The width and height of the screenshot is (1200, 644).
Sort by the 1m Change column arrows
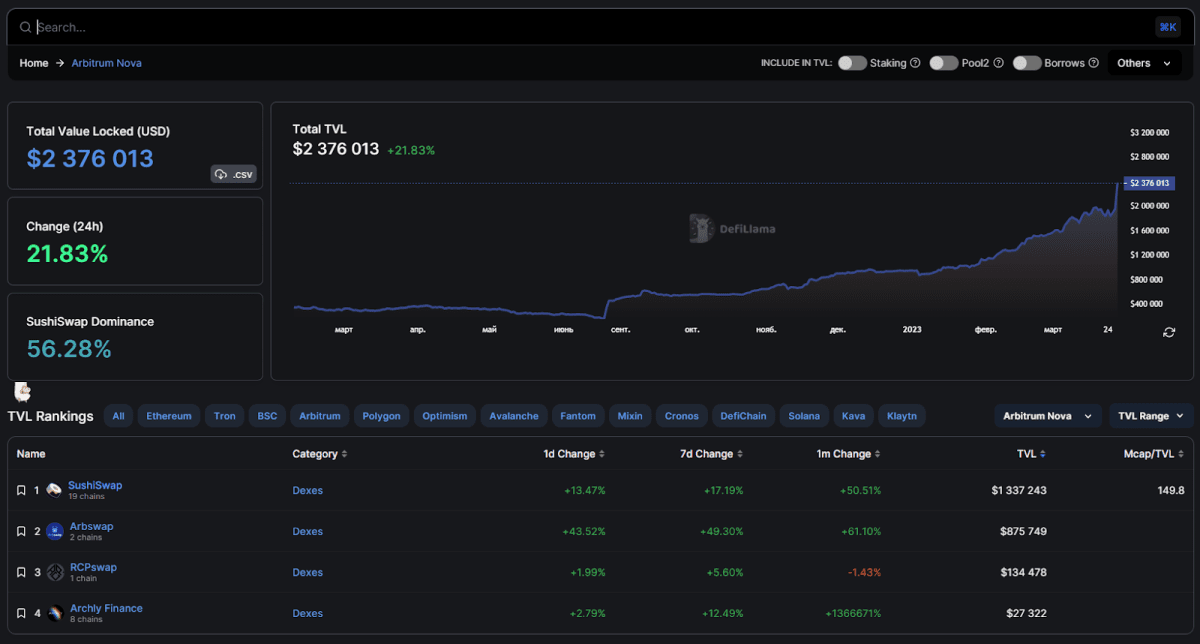coord(878,454)
